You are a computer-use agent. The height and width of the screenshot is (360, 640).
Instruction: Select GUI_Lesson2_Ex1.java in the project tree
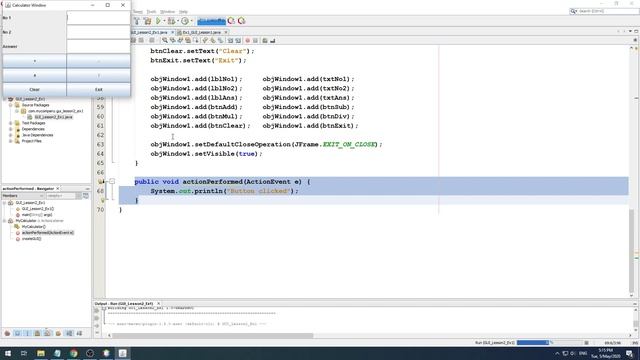click(53, 117)
